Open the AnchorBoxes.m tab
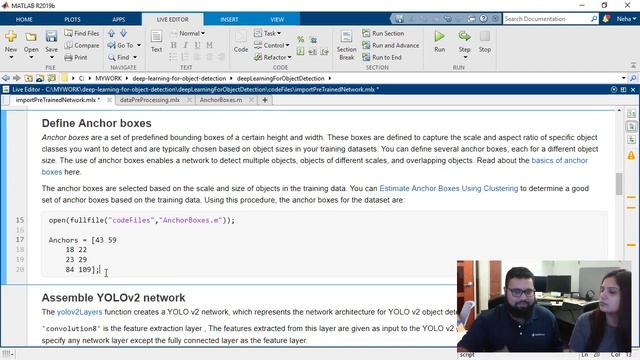 [221, 100]
